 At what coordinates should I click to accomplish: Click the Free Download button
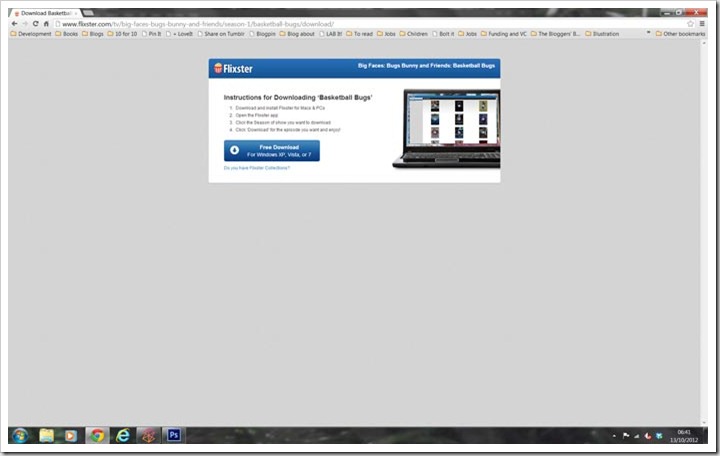tap(272, 151)
